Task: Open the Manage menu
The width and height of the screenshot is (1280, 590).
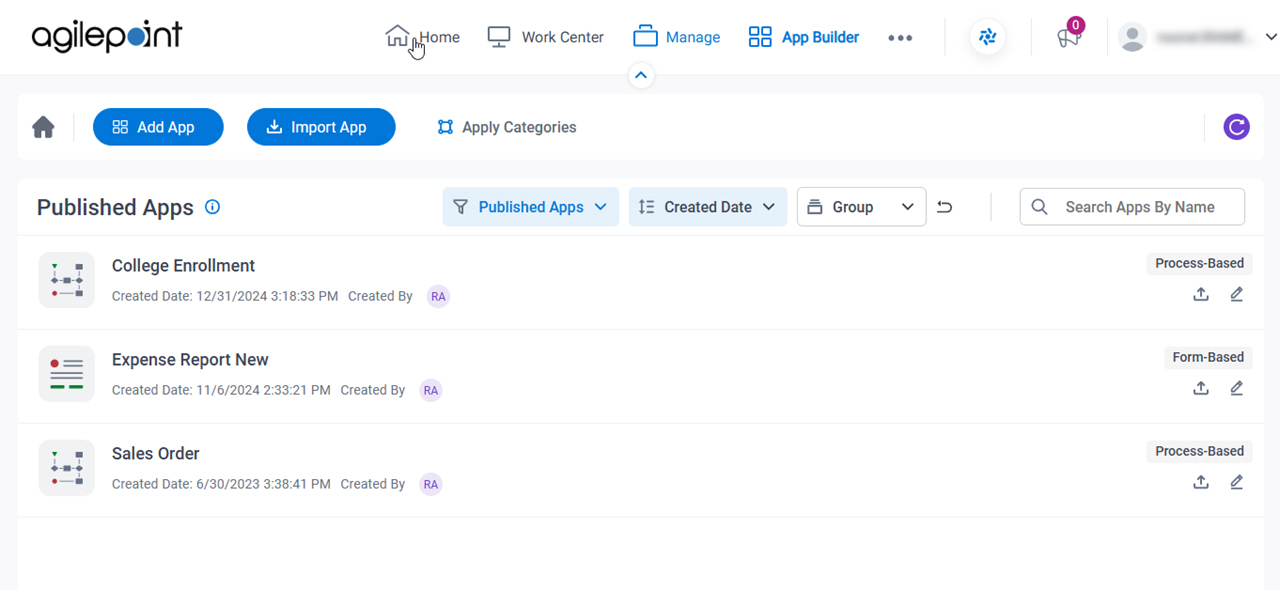Action: point(676,37)
